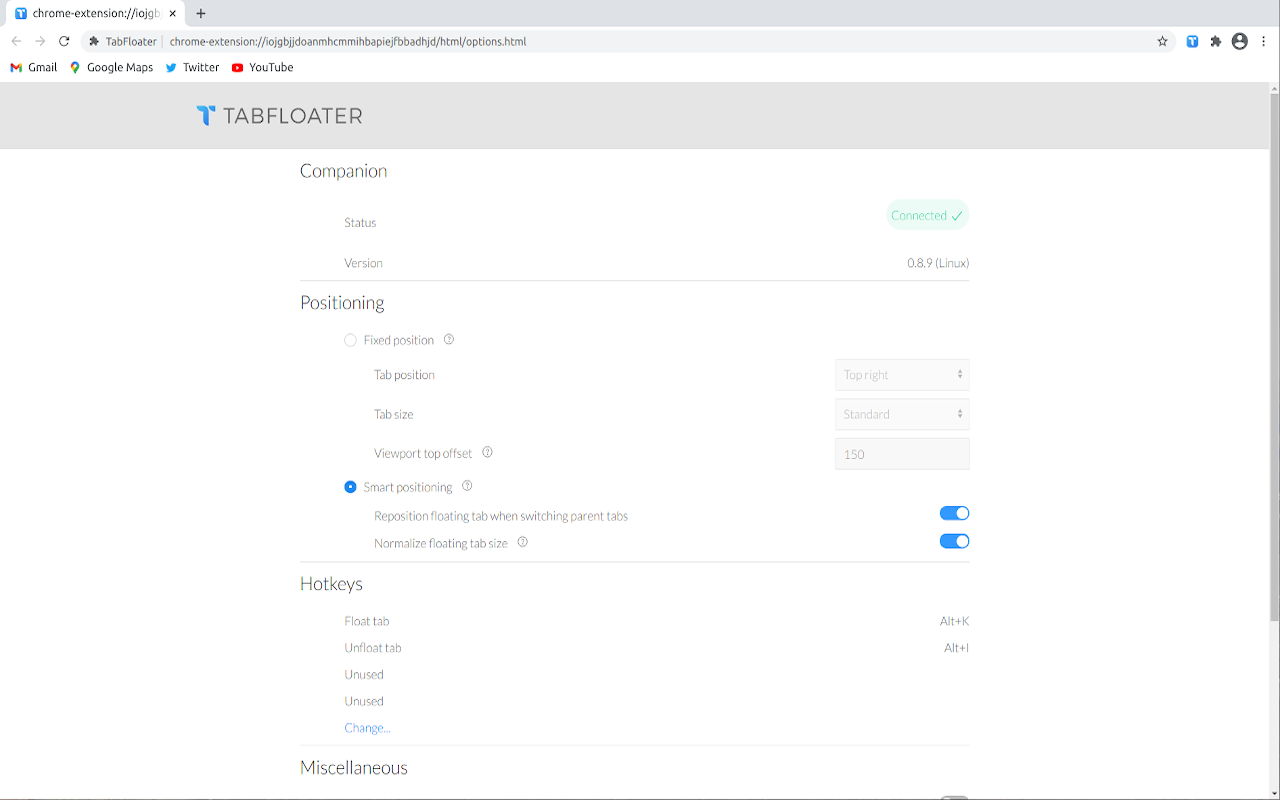Open the Tab size dropdown
This screenshot has width=1280, height=800.
[x=901, y=413]
